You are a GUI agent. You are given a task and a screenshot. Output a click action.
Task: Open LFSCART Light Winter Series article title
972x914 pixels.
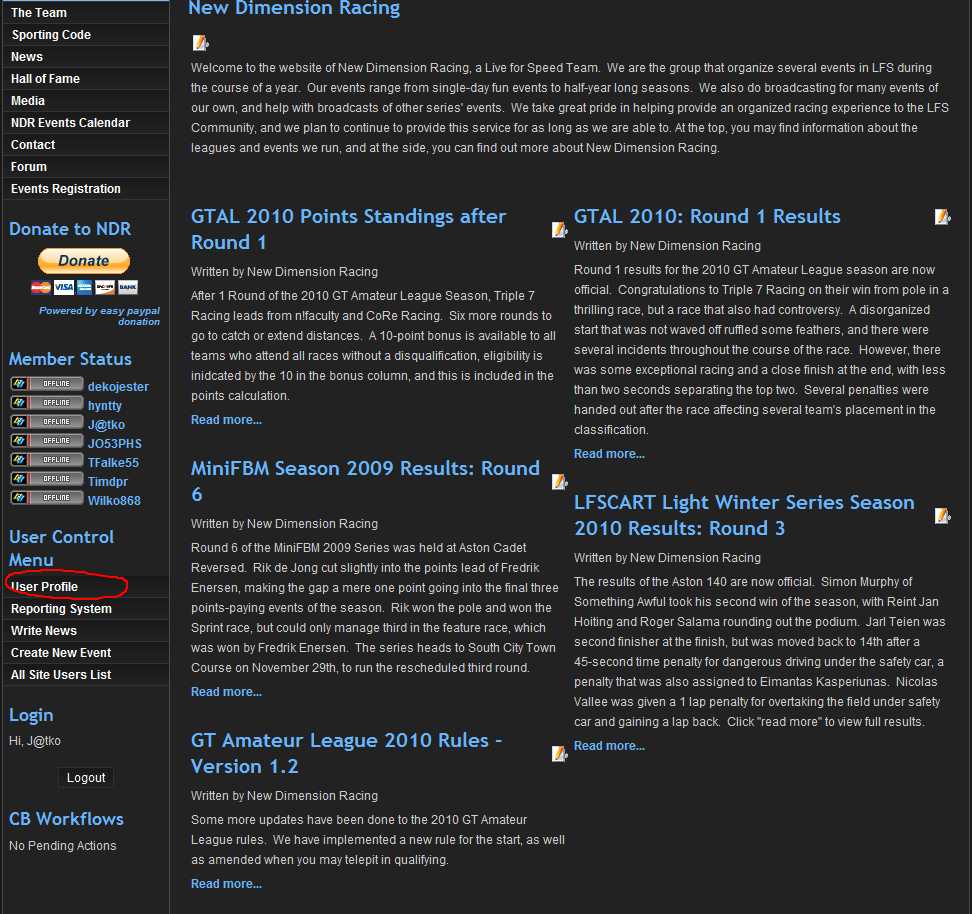tap(744, 515)
